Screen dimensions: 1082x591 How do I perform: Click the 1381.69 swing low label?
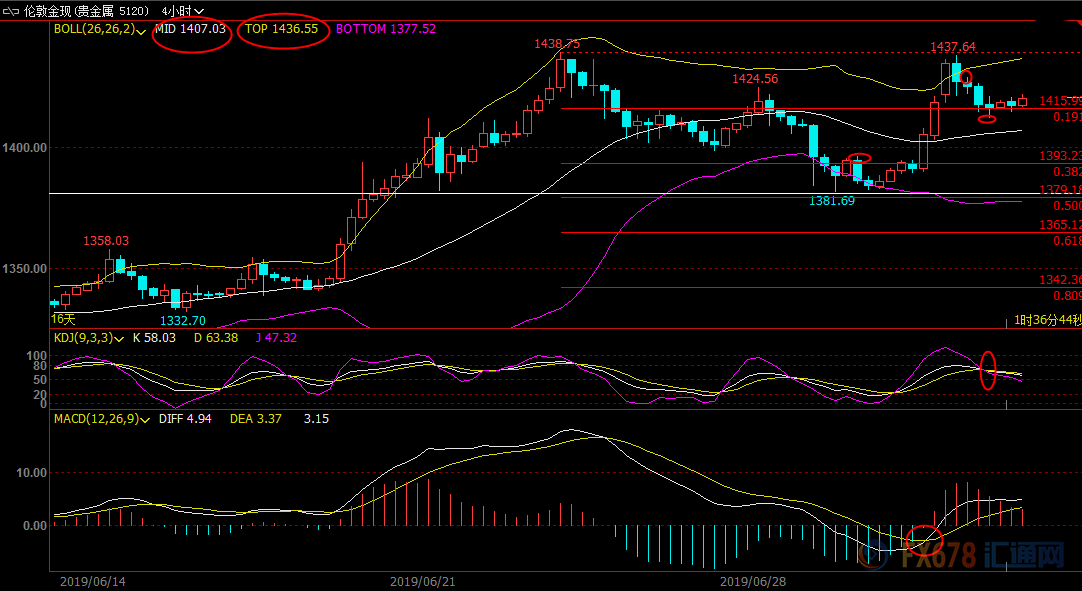click(x=832, y=201)
